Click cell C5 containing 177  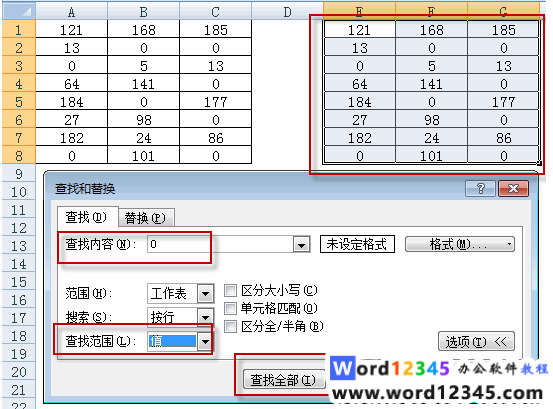[x=215, y=101]
